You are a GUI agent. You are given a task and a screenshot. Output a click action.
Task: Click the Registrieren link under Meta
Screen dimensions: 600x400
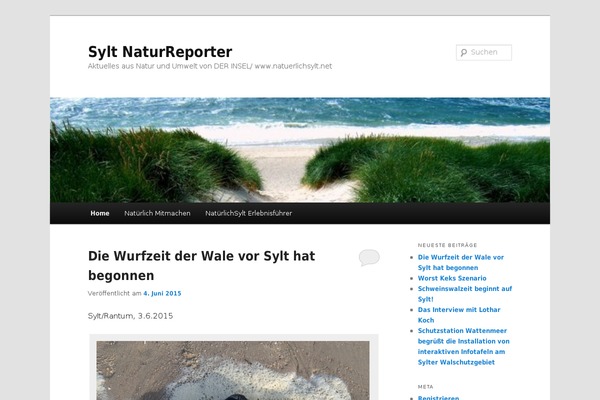(439, 397)
